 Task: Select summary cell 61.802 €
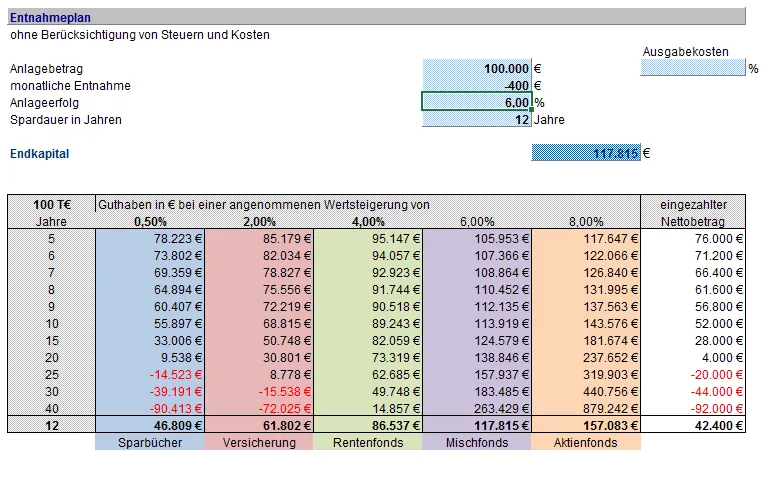pyautogui.click(x=259, y=425)
